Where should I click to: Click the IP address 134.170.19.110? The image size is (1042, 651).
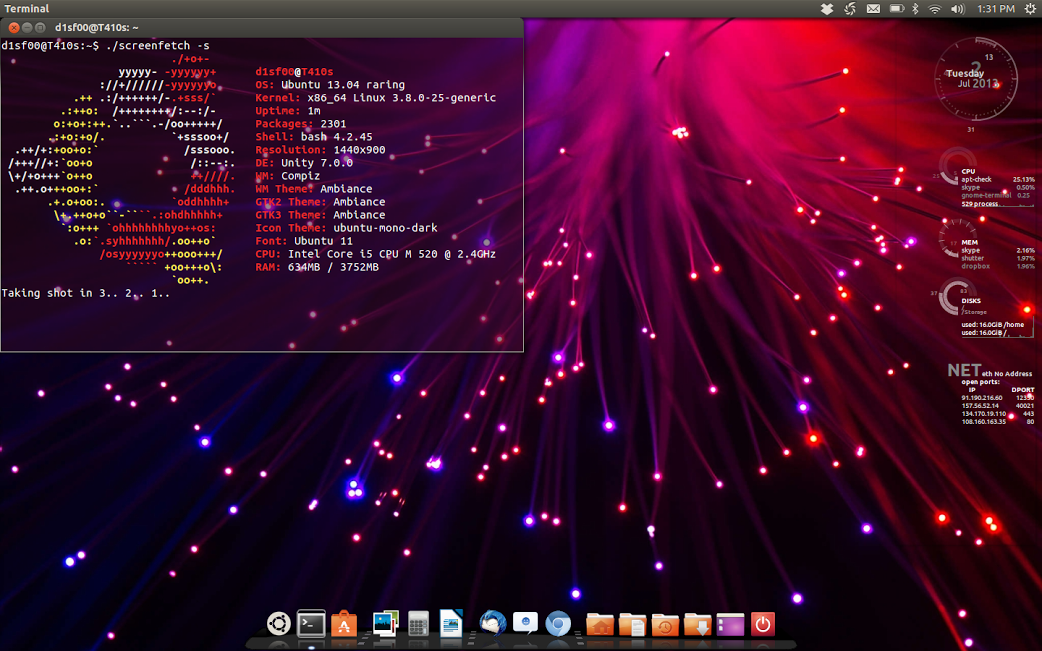[984, 414]
